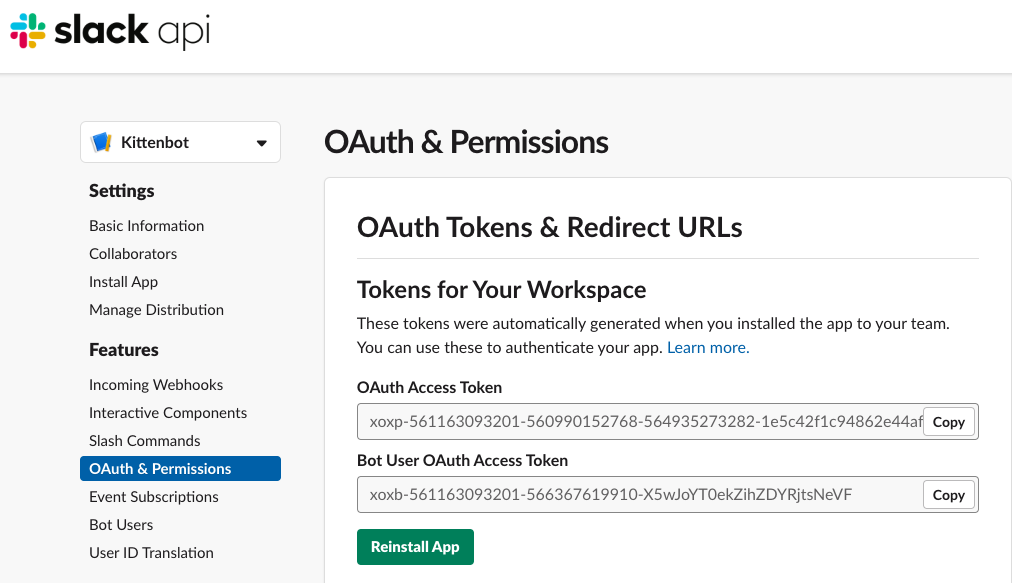Open the Slash Commands page
The width and height of the screenshot is (1012, 583).
point(145,441)
